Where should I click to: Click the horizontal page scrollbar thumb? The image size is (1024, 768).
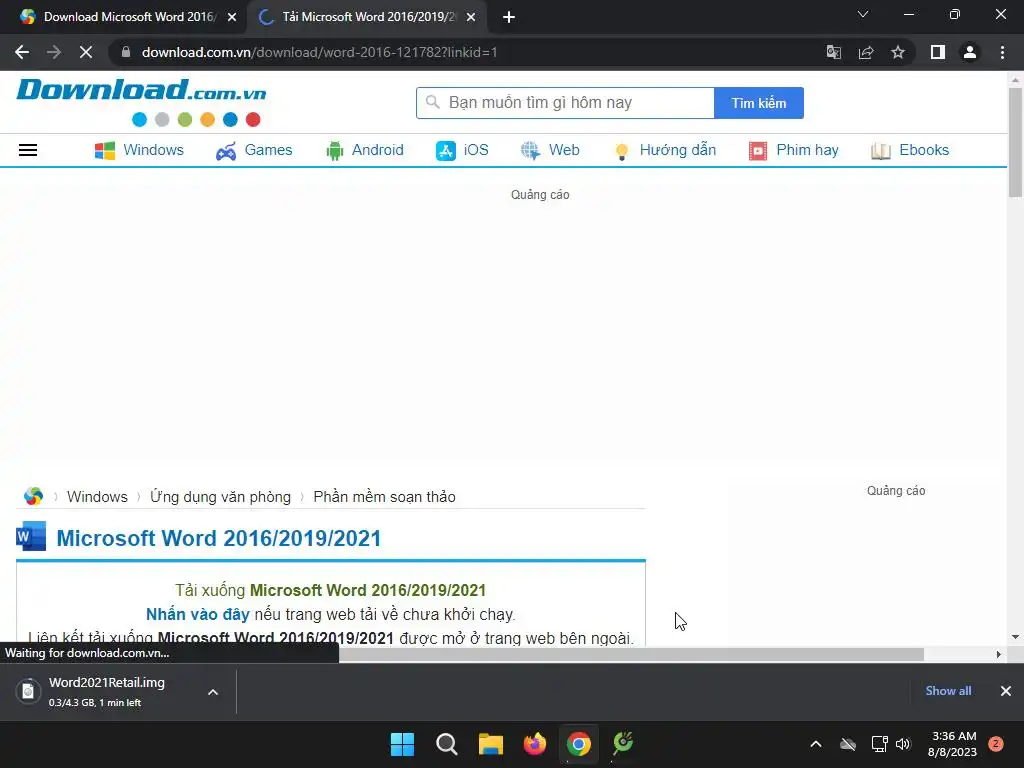(631, 654)
